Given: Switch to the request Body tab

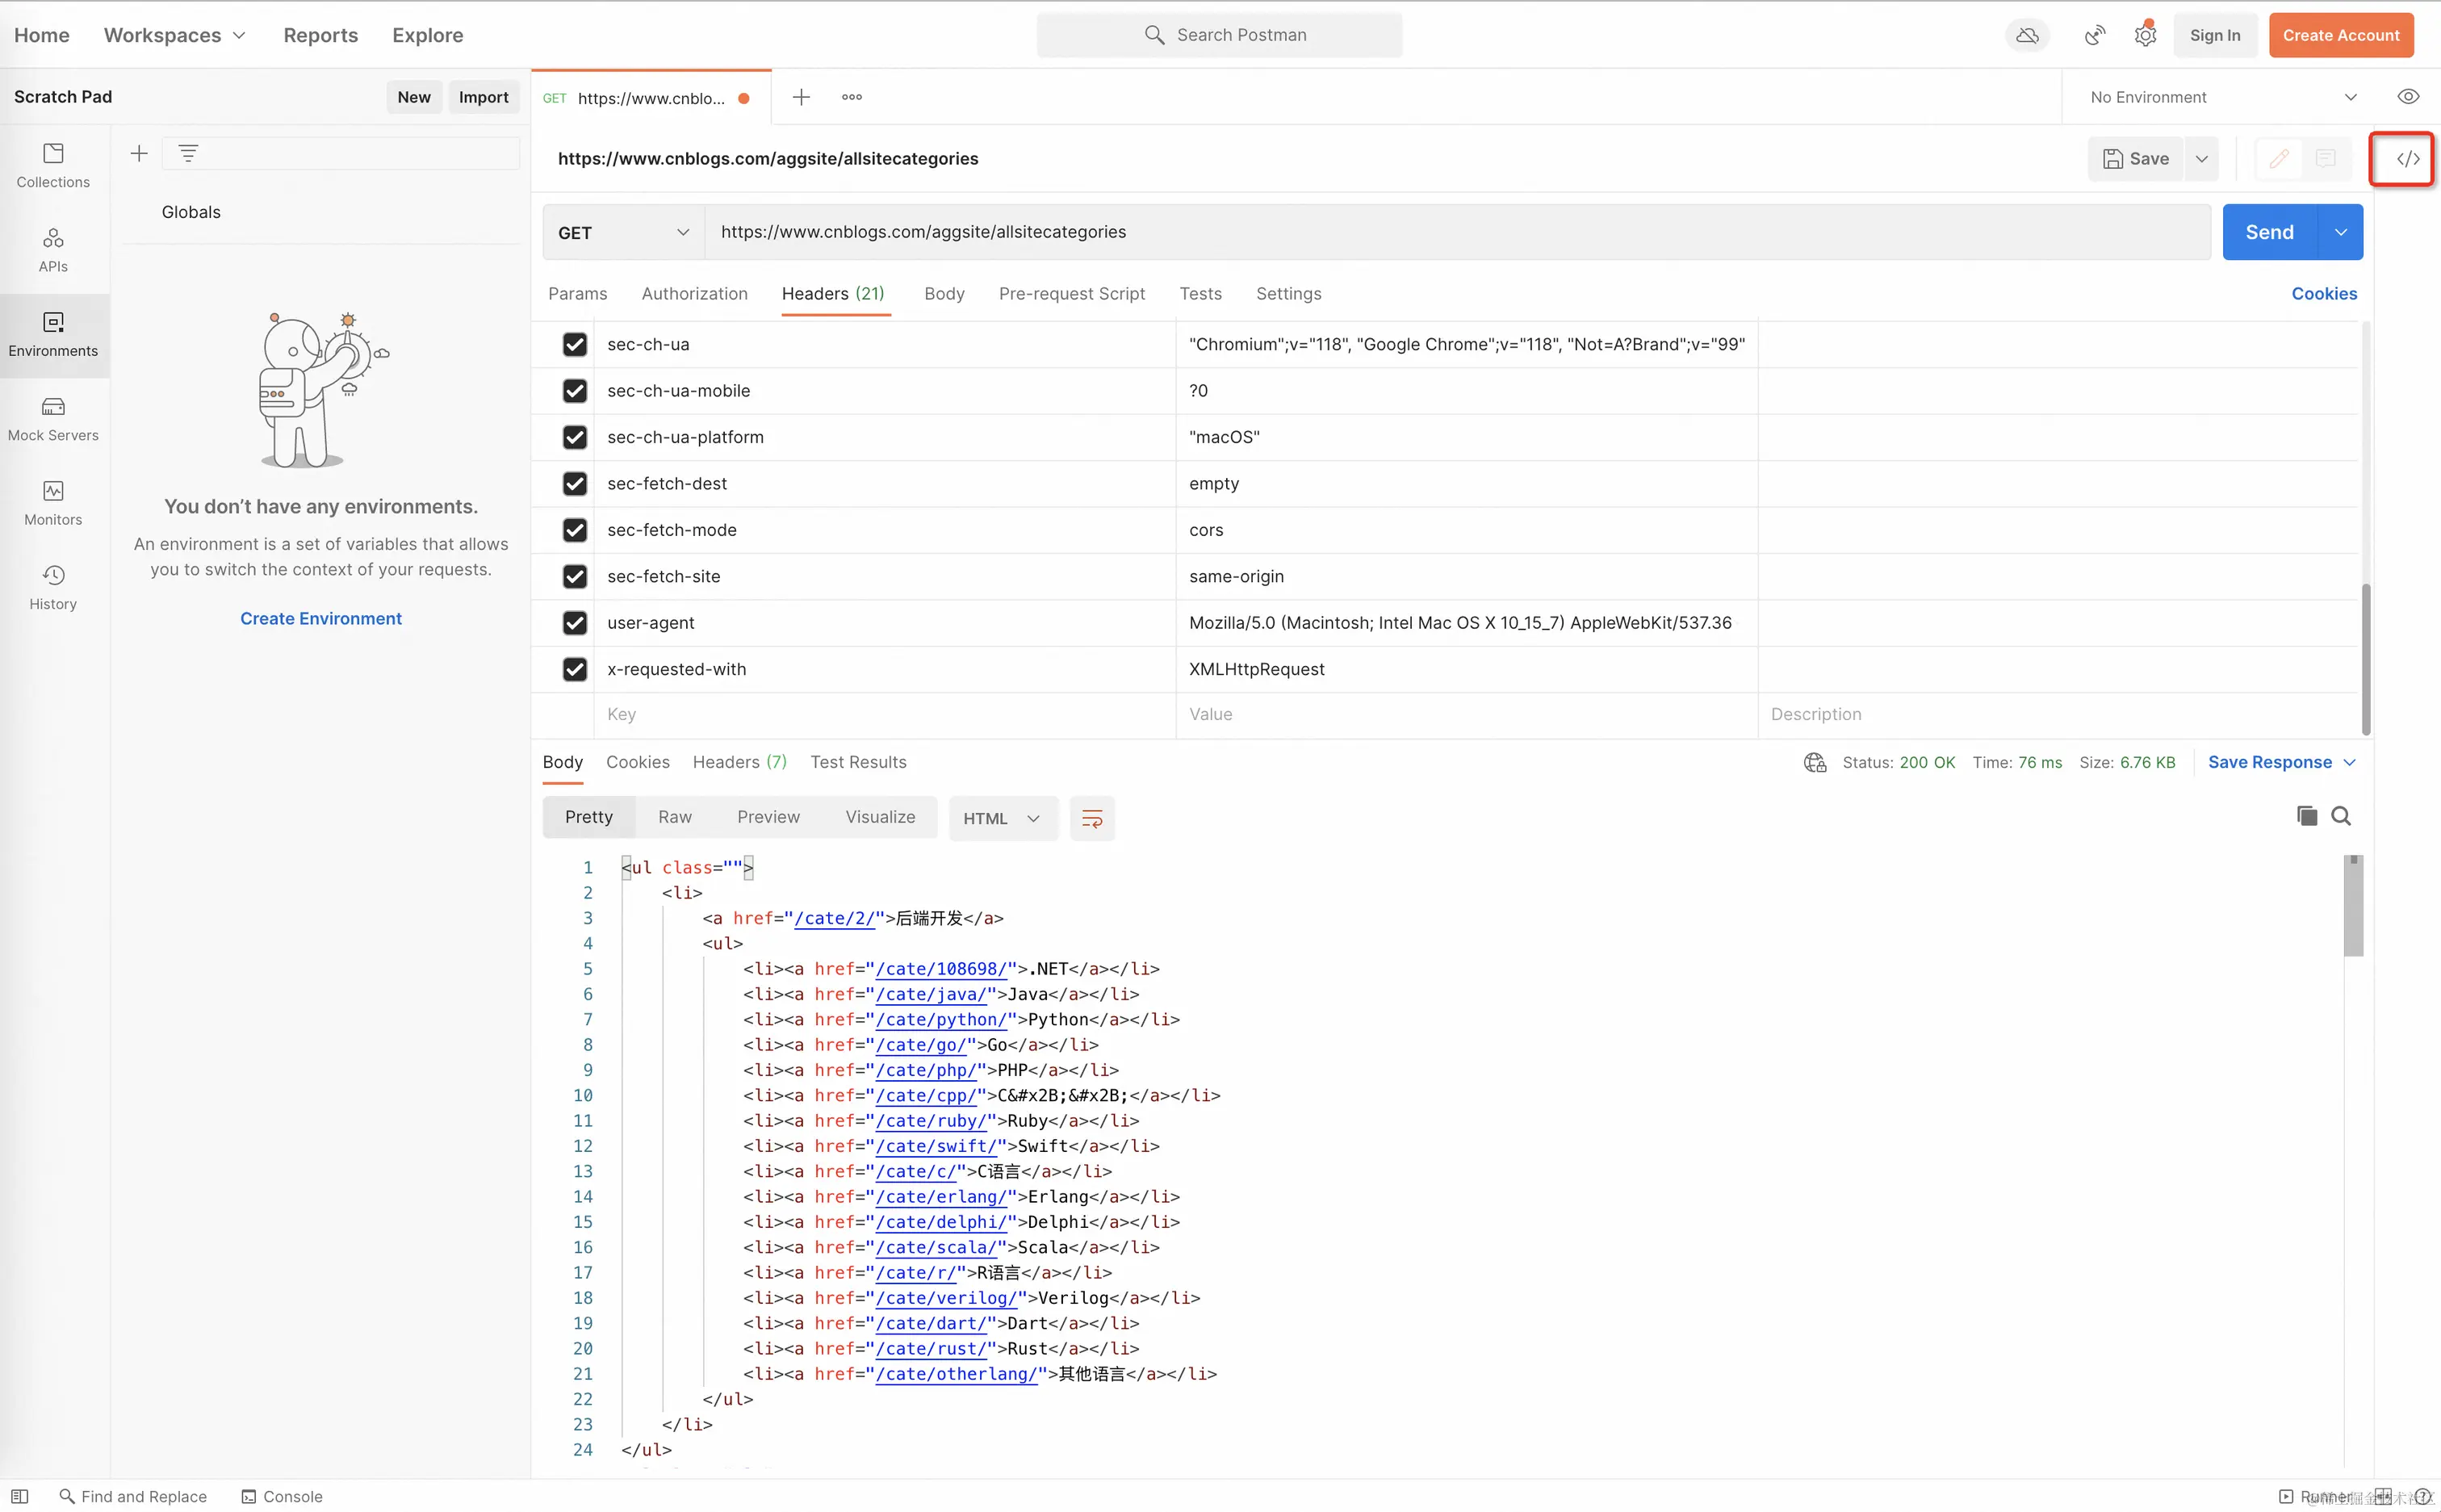Looking at the screenshot, I should [944, 293].
